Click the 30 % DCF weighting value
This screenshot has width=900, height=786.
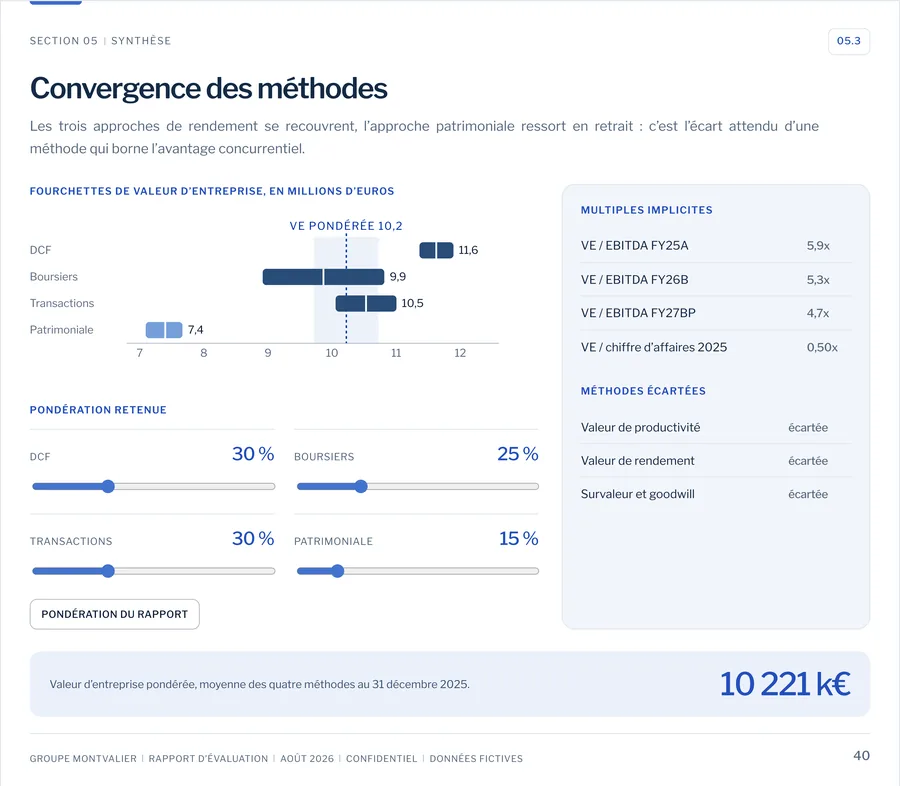click(253, 454)
